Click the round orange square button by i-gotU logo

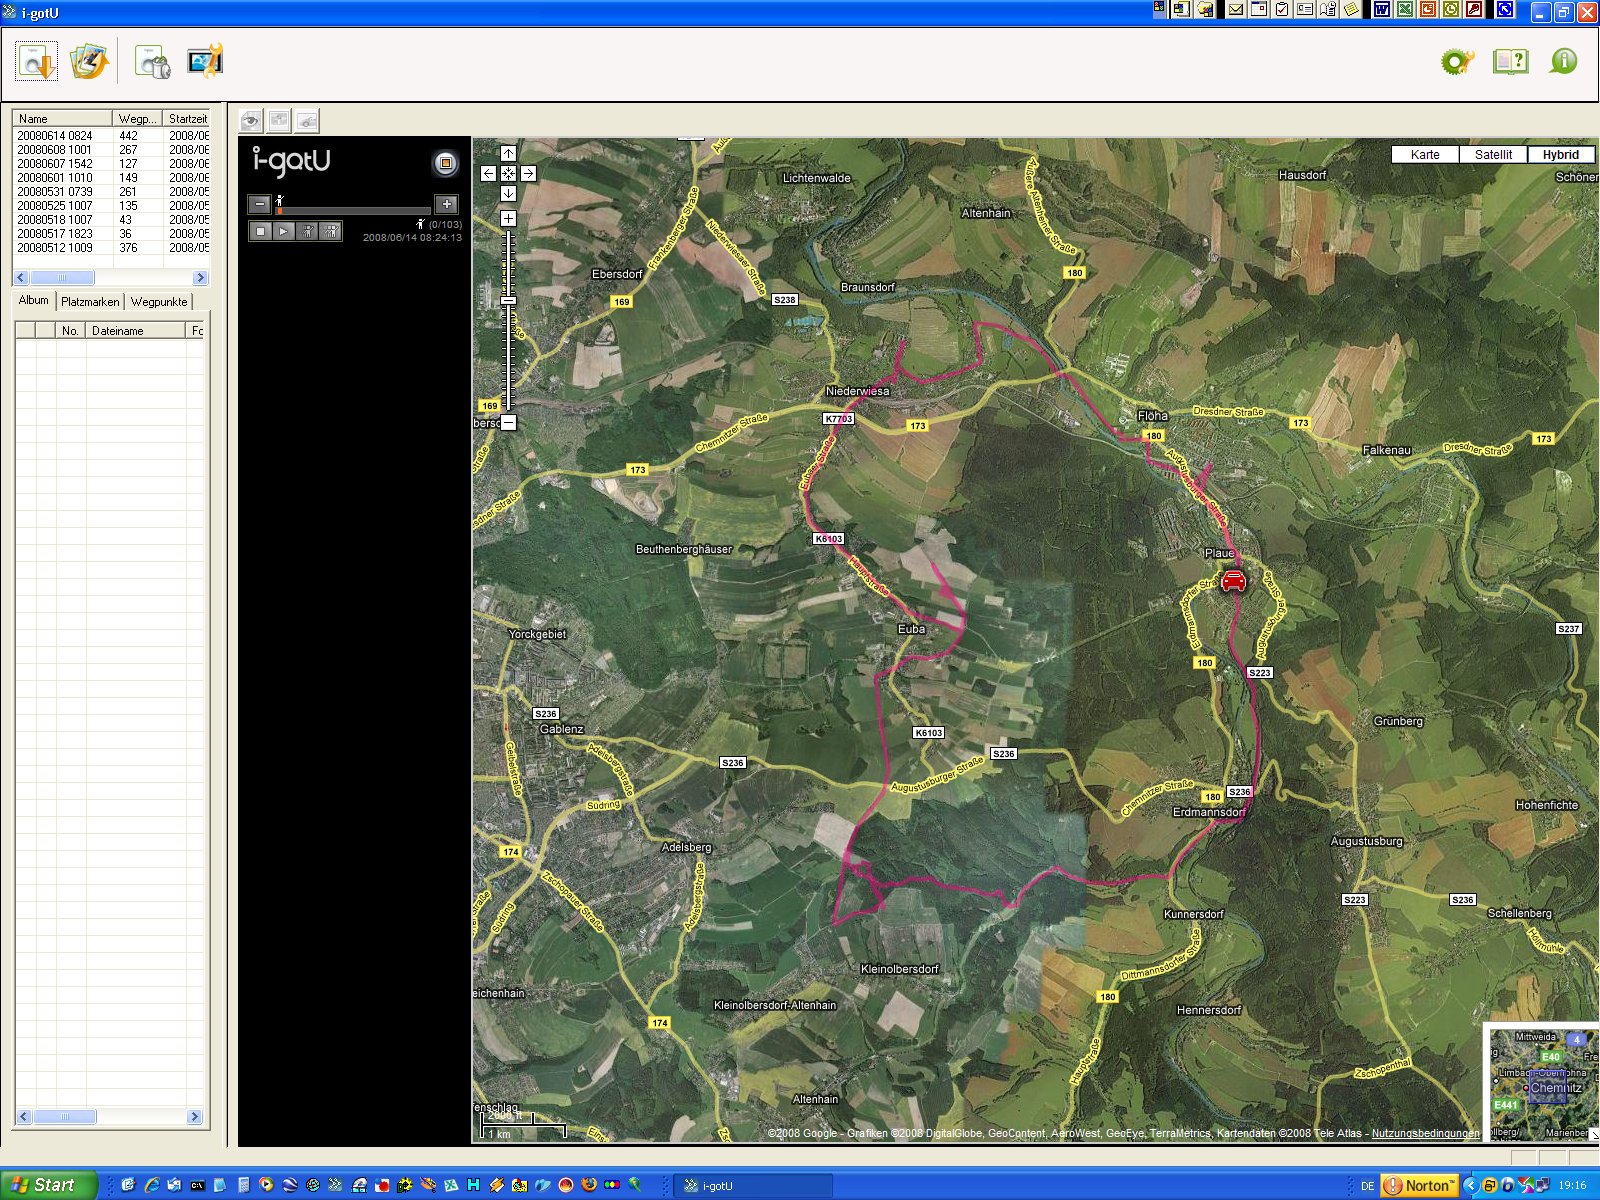446,162
